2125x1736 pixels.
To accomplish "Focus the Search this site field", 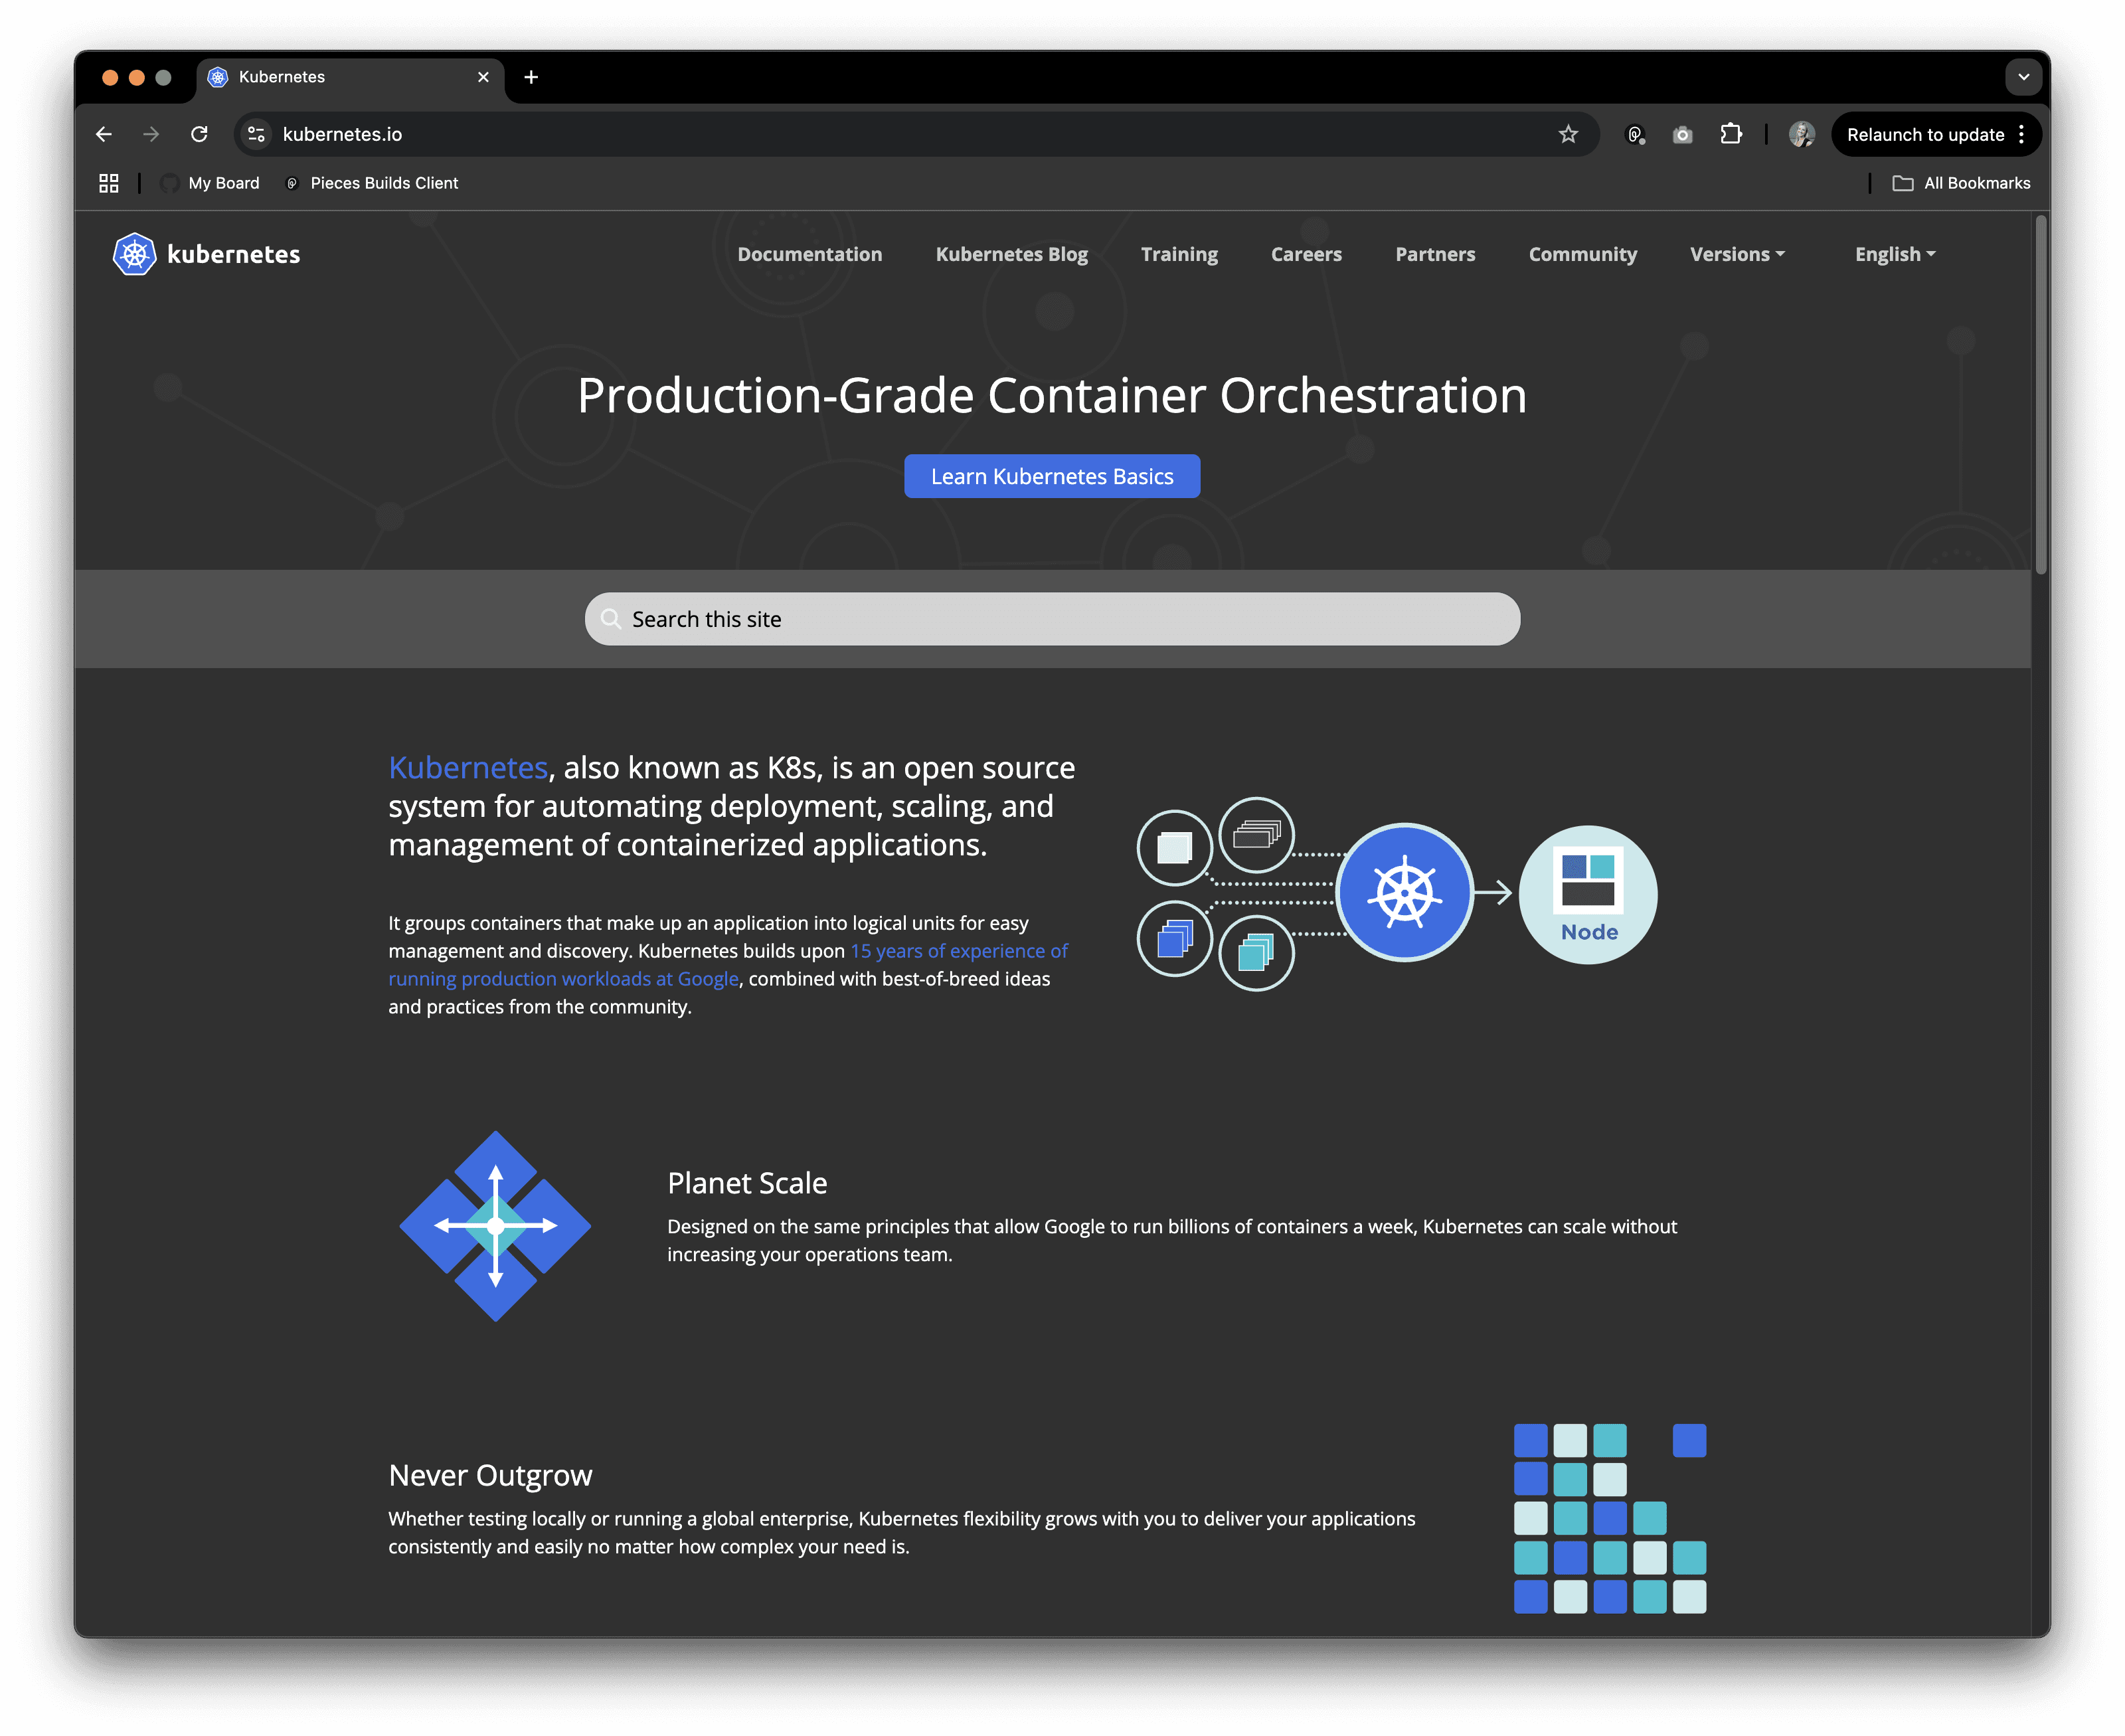I will coord(1052,619).
